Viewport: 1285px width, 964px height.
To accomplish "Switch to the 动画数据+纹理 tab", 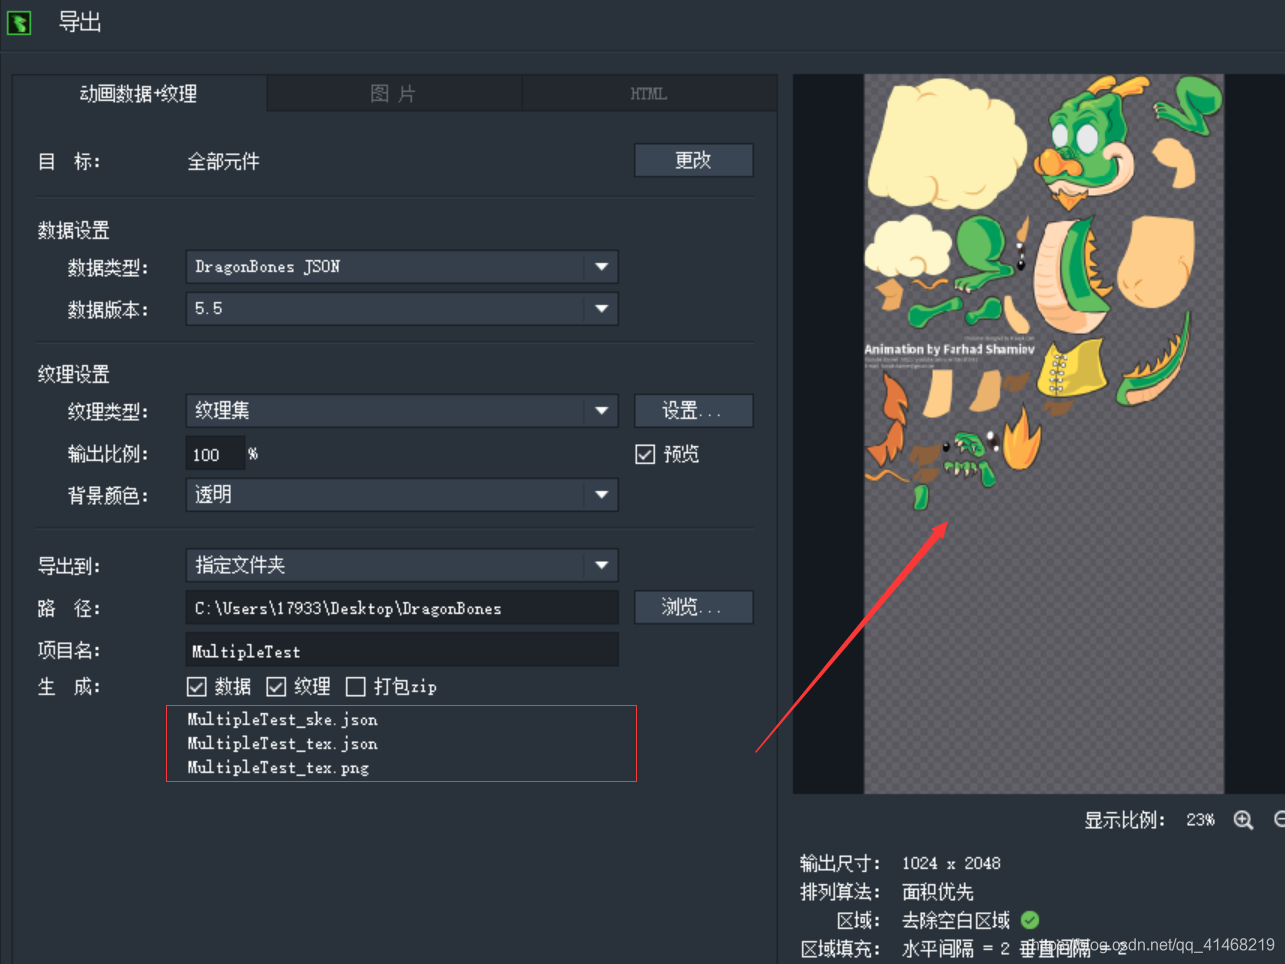I will point(139,93).
